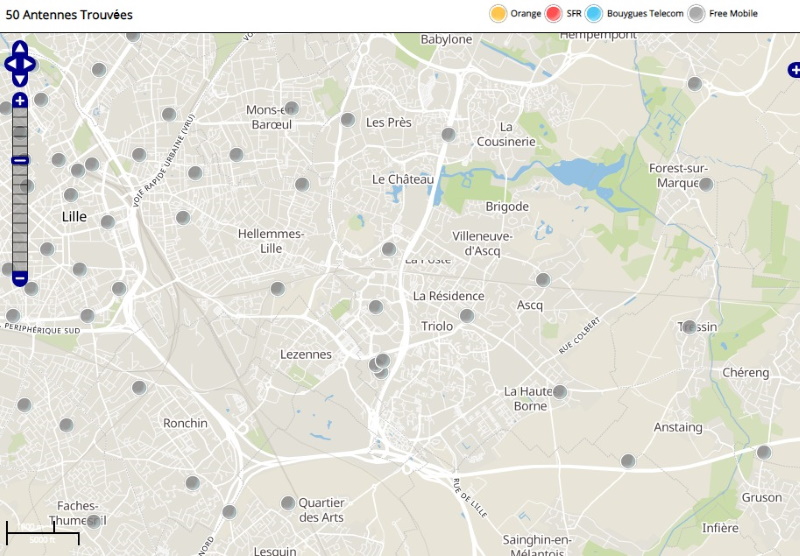
Task: Click the Chéreng map label
Action: 745,372
